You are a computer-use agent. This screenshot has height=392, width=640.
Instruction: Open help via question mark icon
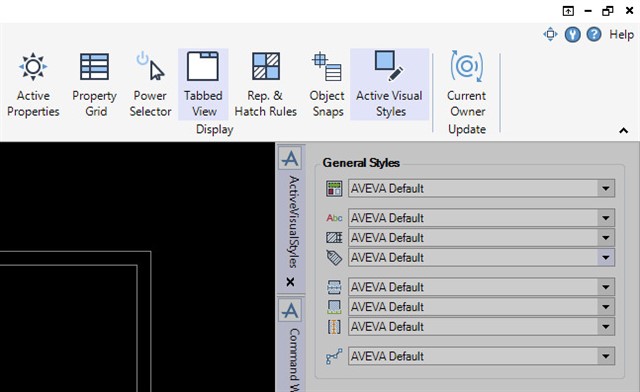pyautogui.click(x=594, y=34)
